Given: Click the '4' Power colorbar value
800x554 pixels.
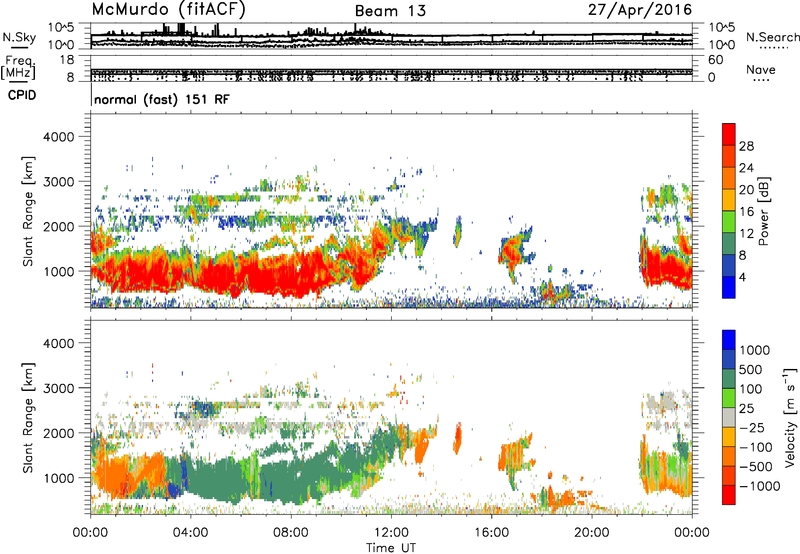Looking at the screenshot, I should (x=743, y=277).
